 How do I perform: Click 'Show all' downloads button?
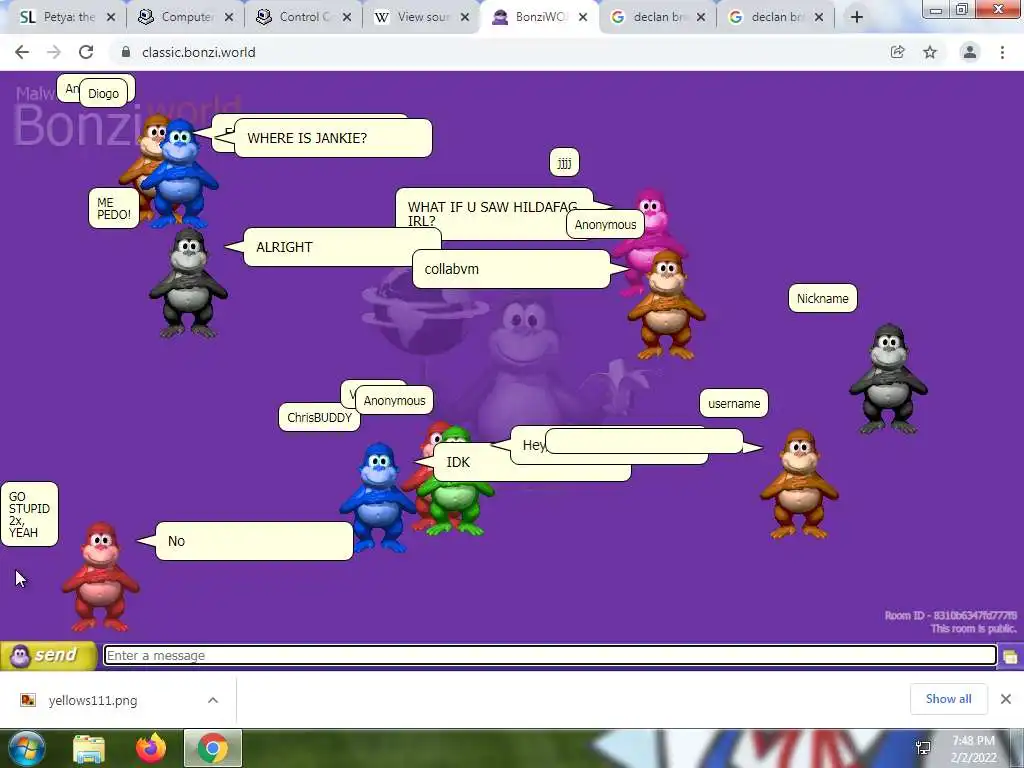(948, 699)
